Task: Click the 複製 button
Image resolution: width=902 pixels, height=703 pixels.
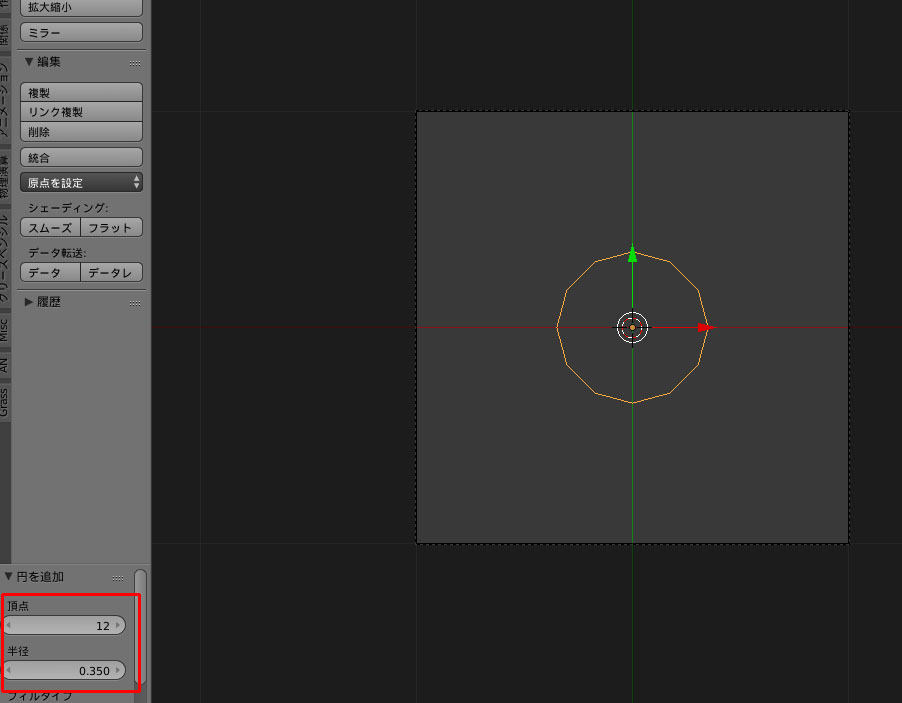Action: pyautogui.click(x=81, y=92)
